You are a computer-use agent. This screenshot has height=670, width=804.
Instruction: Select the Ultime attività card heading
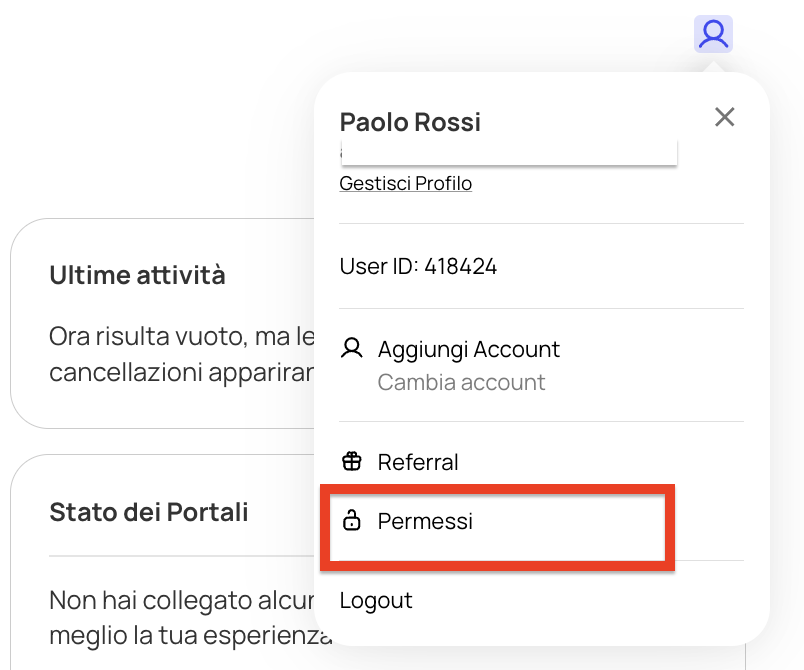click(x=137, y=275)
